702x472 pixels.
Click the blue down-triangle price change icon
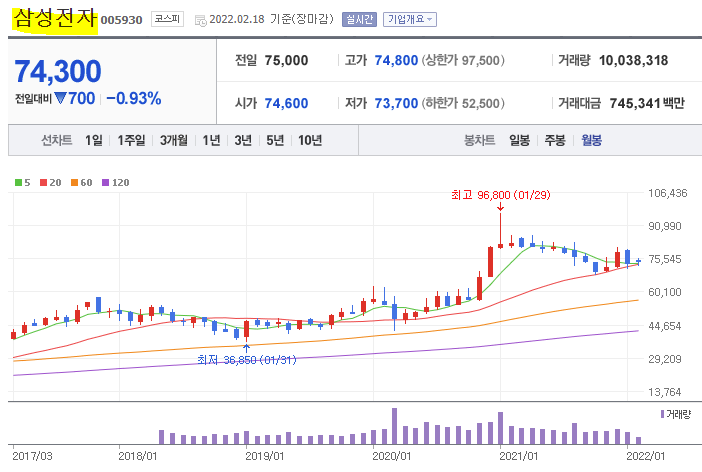(x=60, y=98)
